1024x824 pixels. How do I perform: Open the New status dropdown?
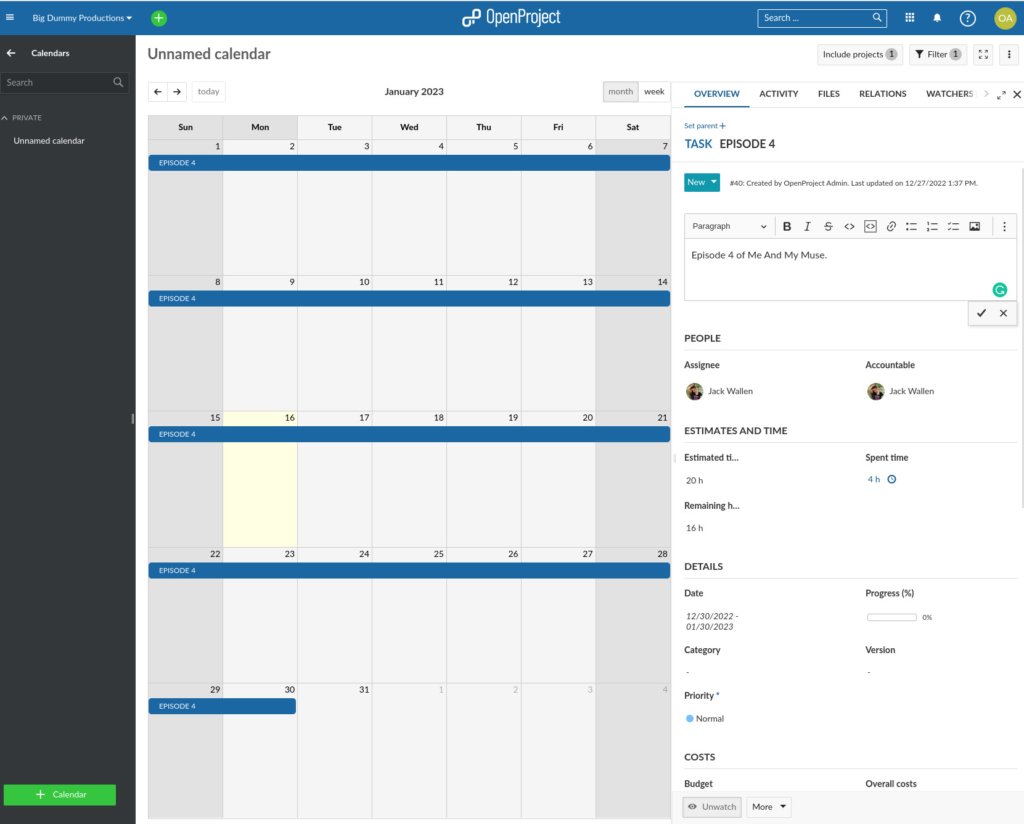click(700, 183)
